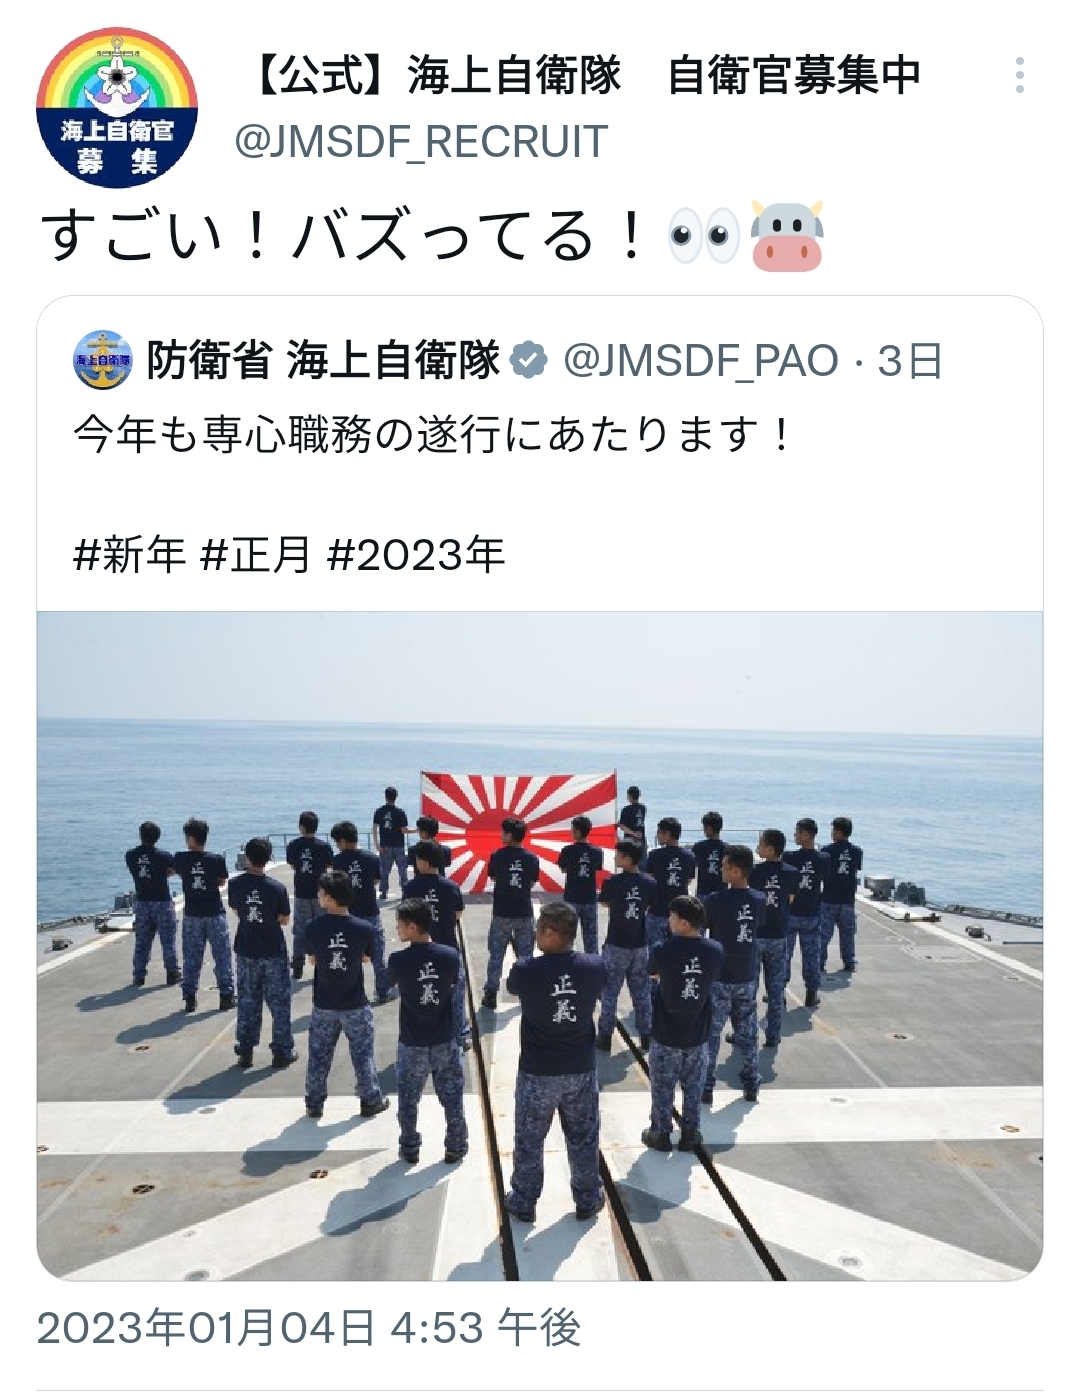Tap the tweet timestamp 2023年01月04日 4:53 午後

coord(309,1328)
